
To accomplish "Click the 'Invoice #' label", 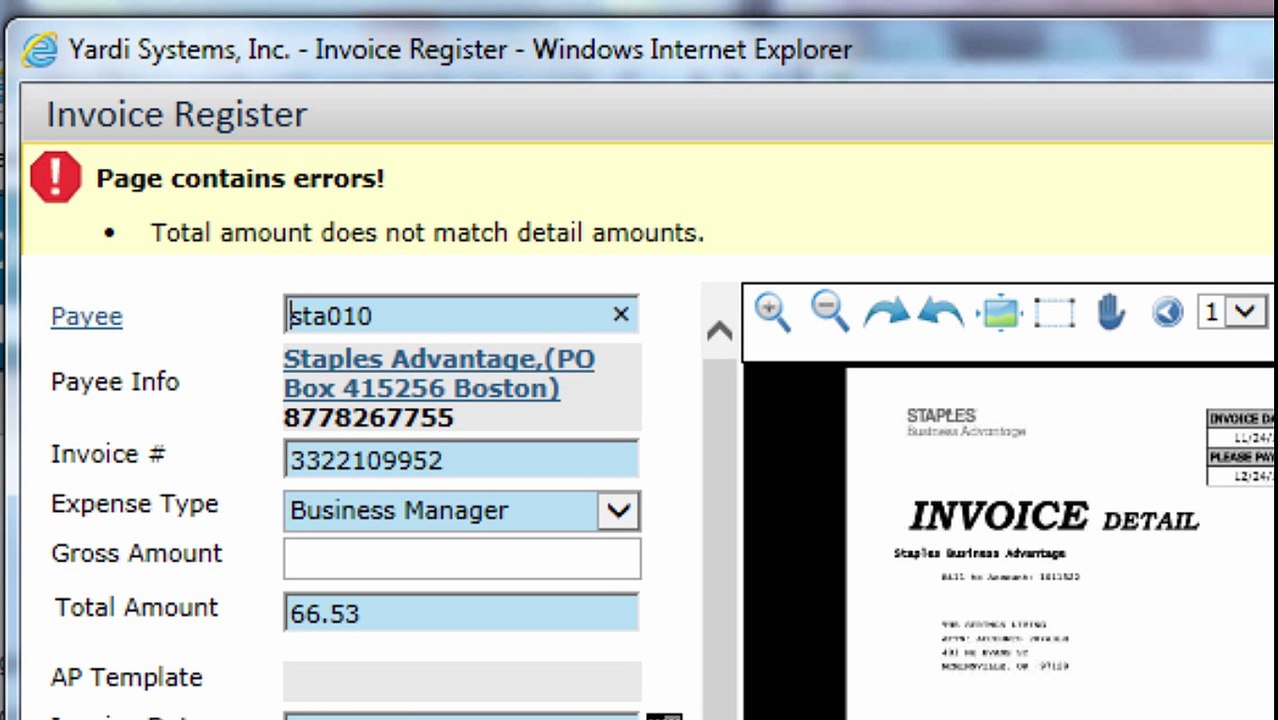I will pos(108,454).
